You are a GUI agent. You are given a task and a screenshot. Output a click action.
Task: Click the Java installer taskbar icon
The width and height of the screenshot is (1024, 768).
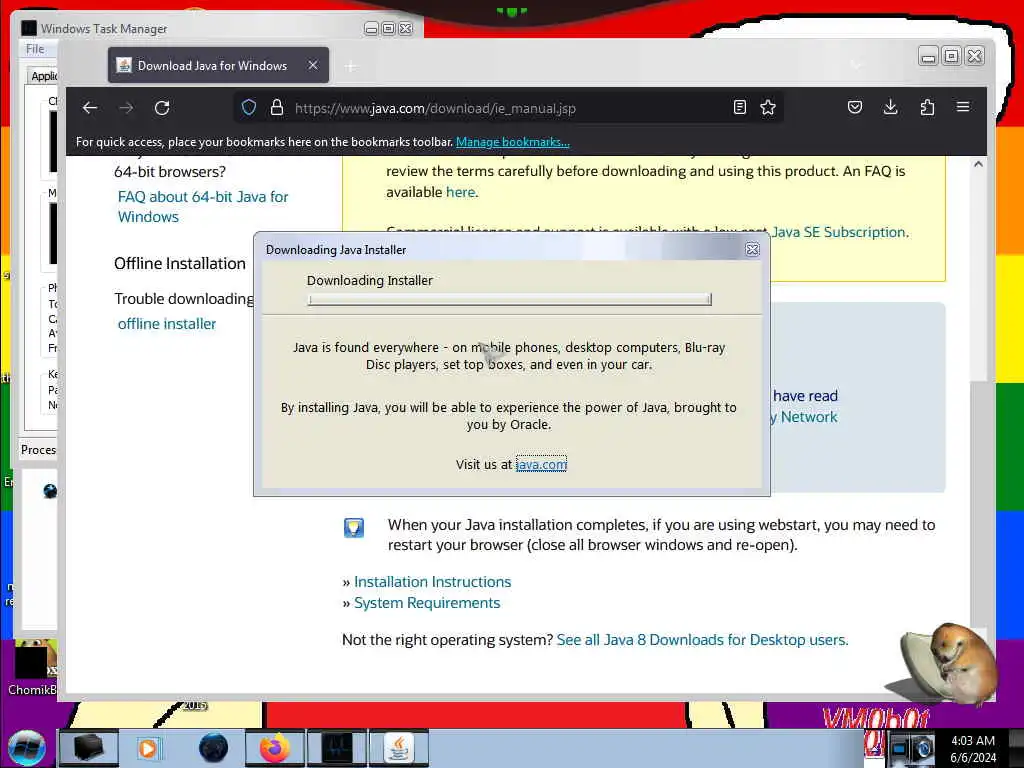click(399, 748)
